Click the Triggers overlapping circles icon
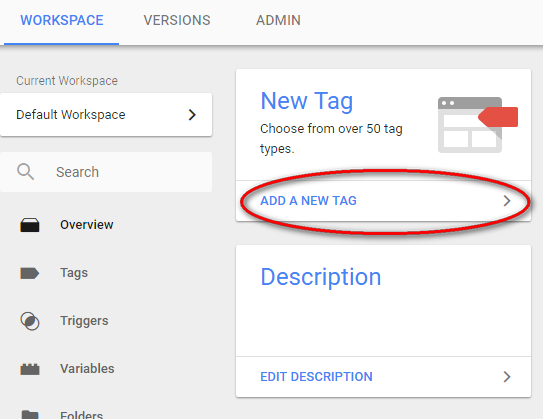This screenshot has height=419, width=543. pos(30,321)
